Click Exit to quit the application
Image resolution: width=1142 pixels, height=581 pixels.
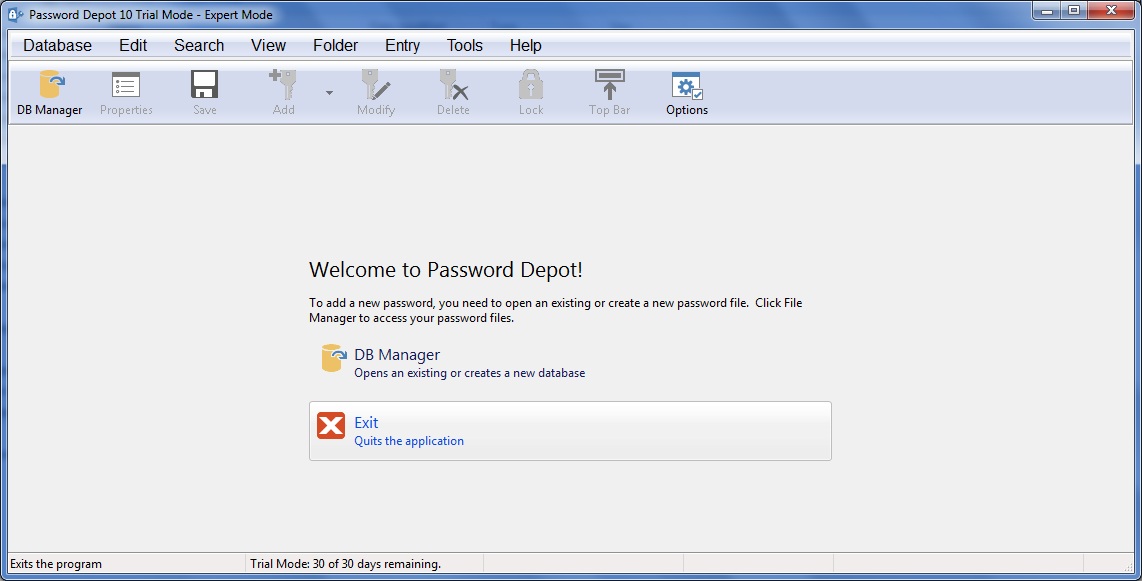366,422
